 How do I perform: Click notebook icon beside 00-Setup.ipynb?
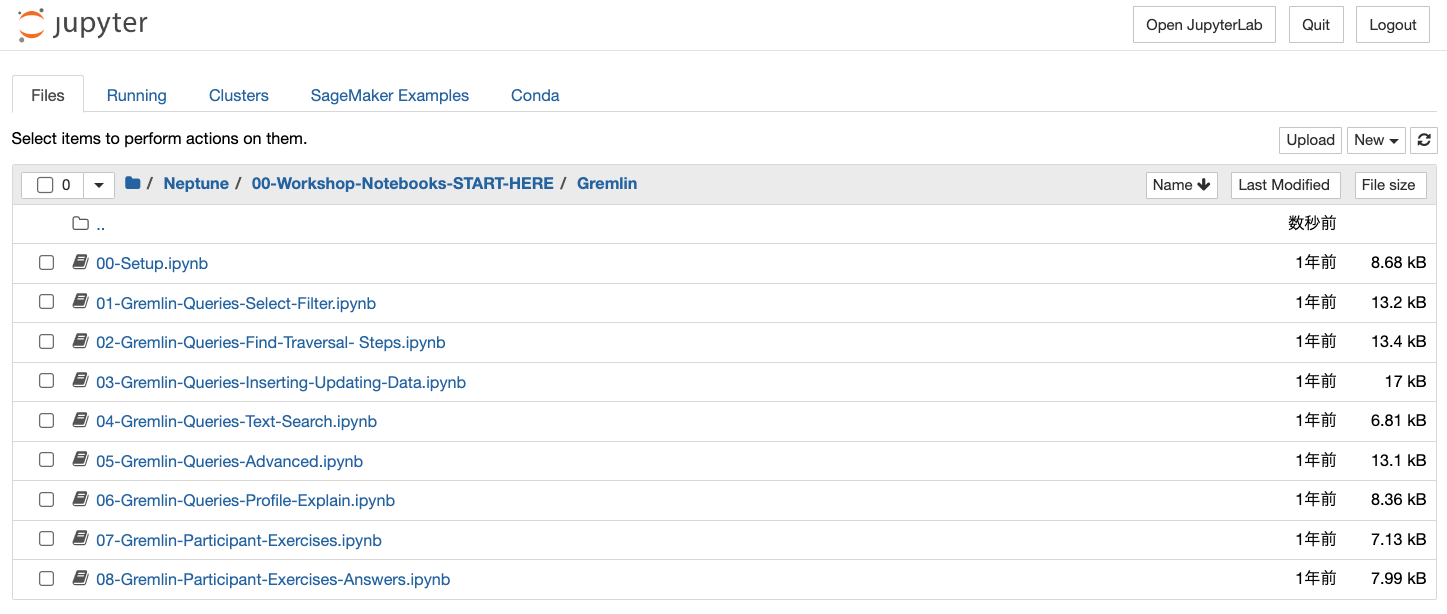coord(81,262)
